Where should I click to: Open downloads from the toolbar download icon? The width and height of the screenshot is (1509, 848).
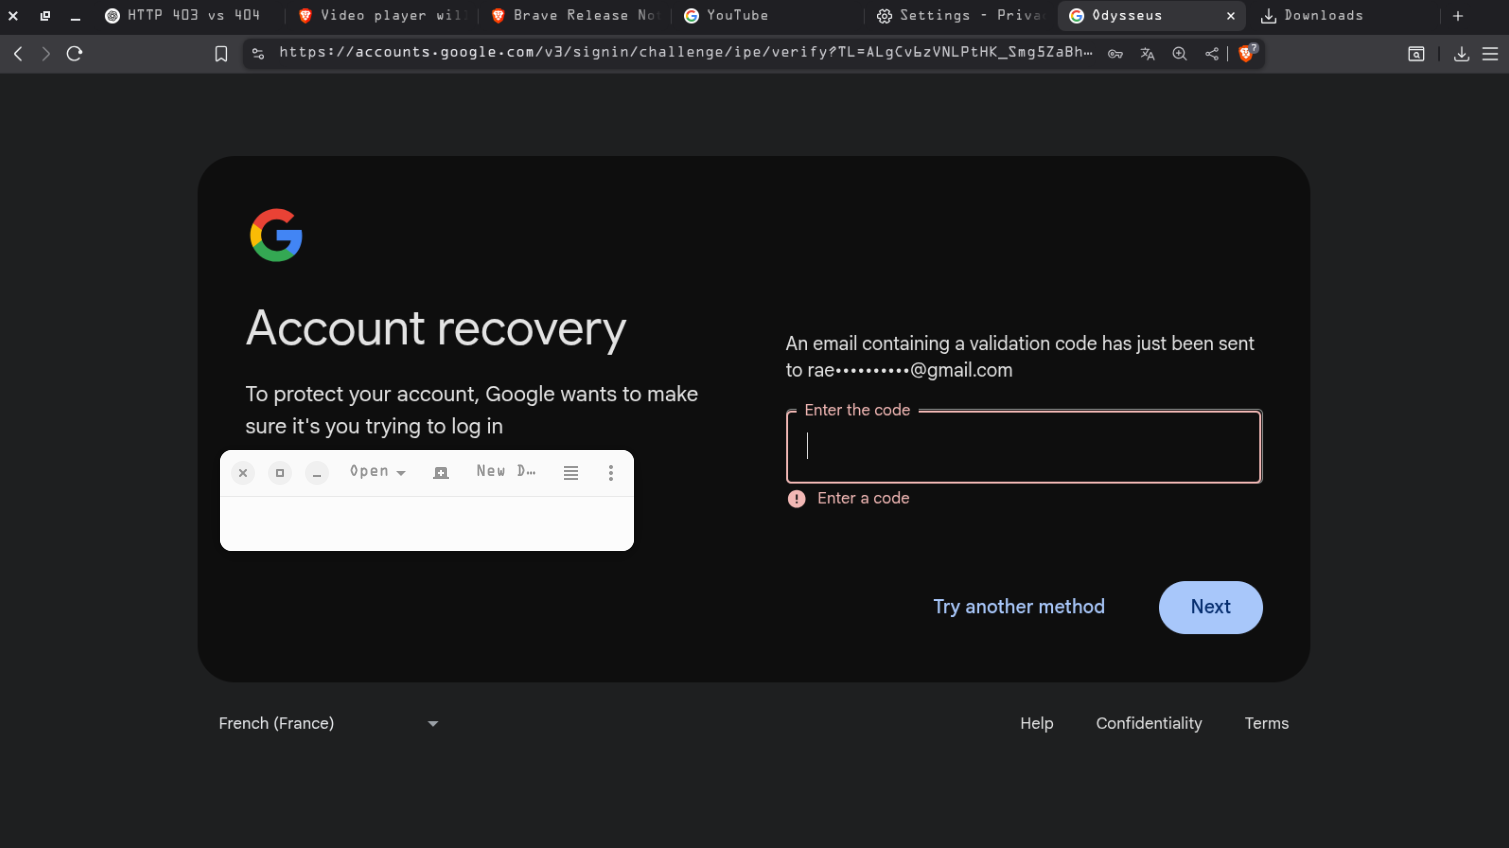(x=1461, y=54)
